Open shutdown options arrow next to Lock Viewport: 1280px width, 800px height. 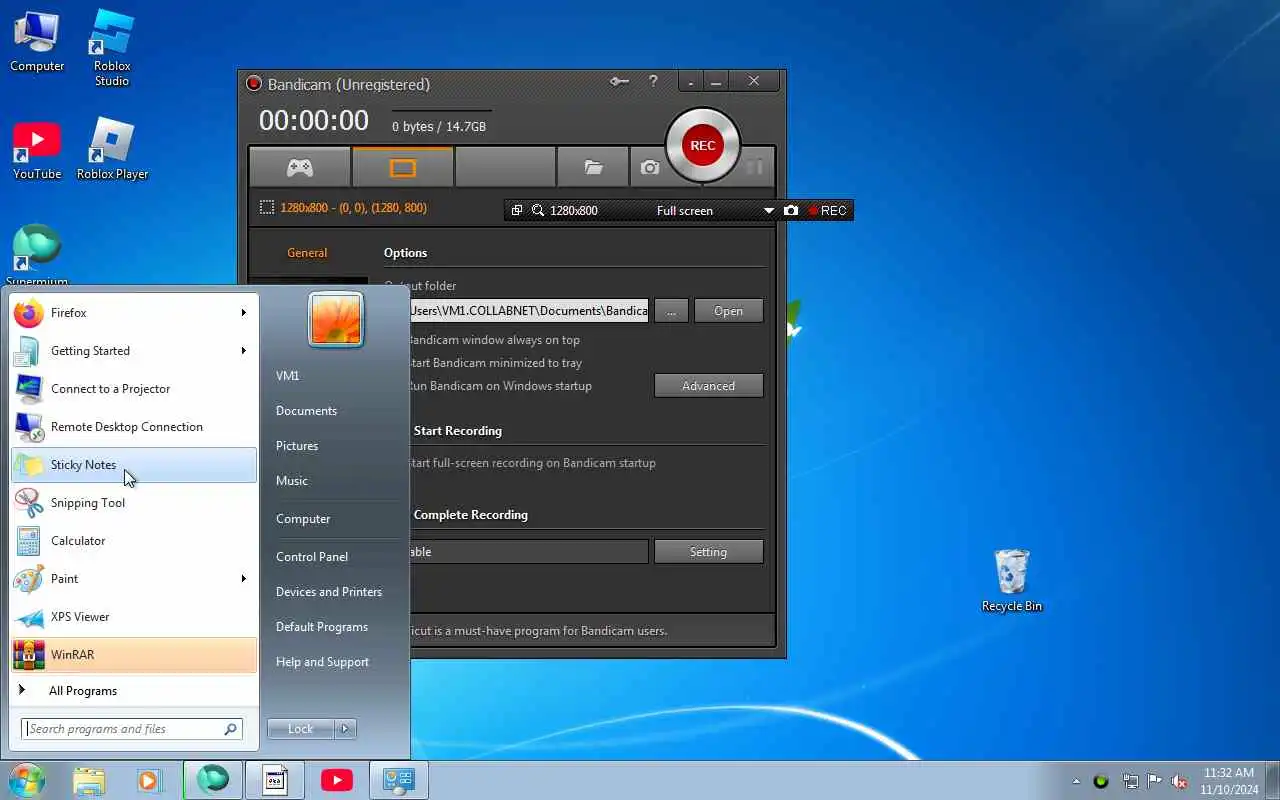click(345, 729)
